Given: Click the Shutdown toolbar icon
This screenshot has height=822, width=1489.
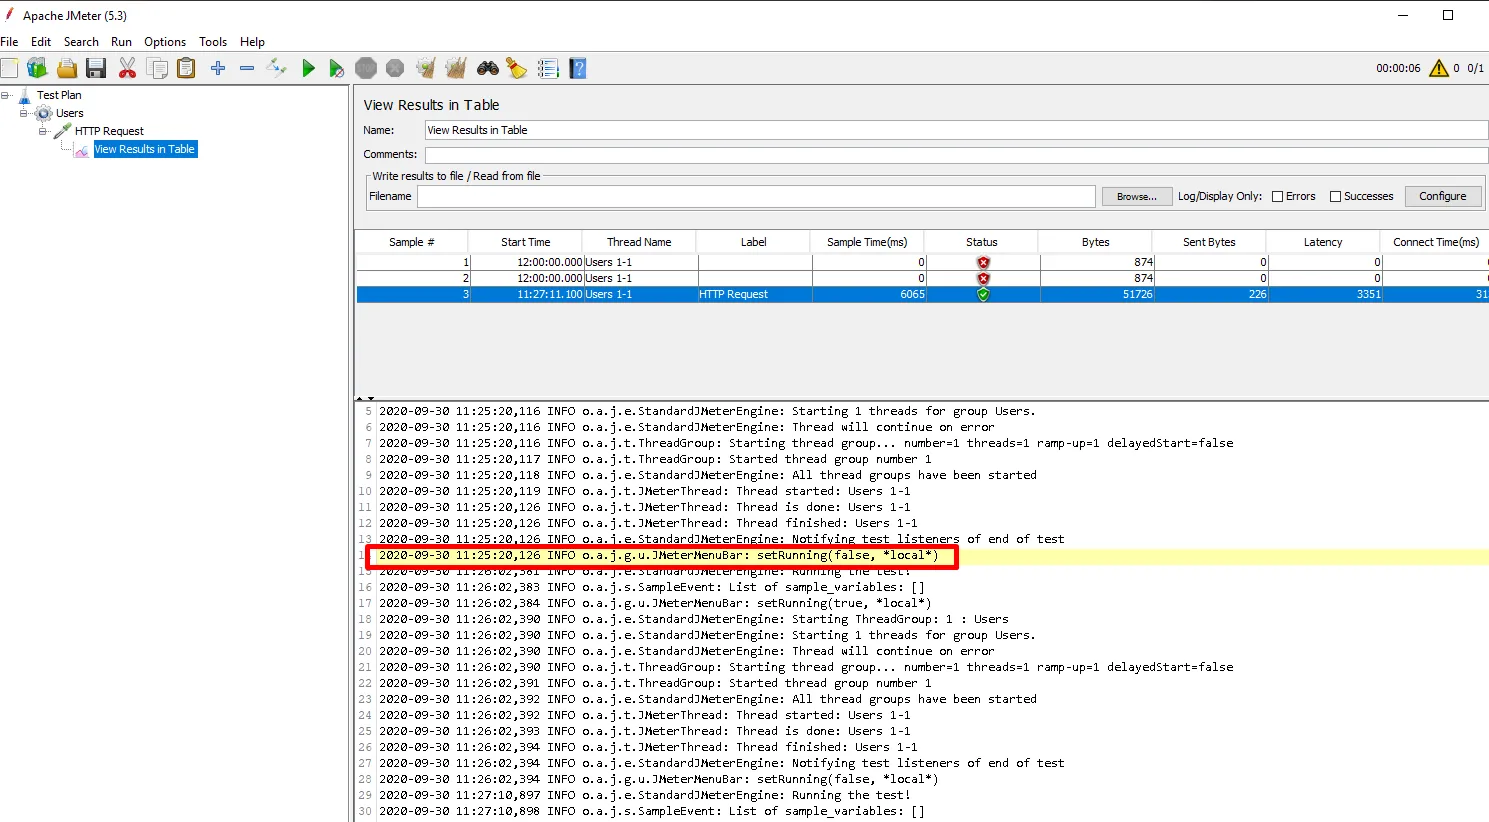Looking at the screenshot, I should [x=395, y=68].
